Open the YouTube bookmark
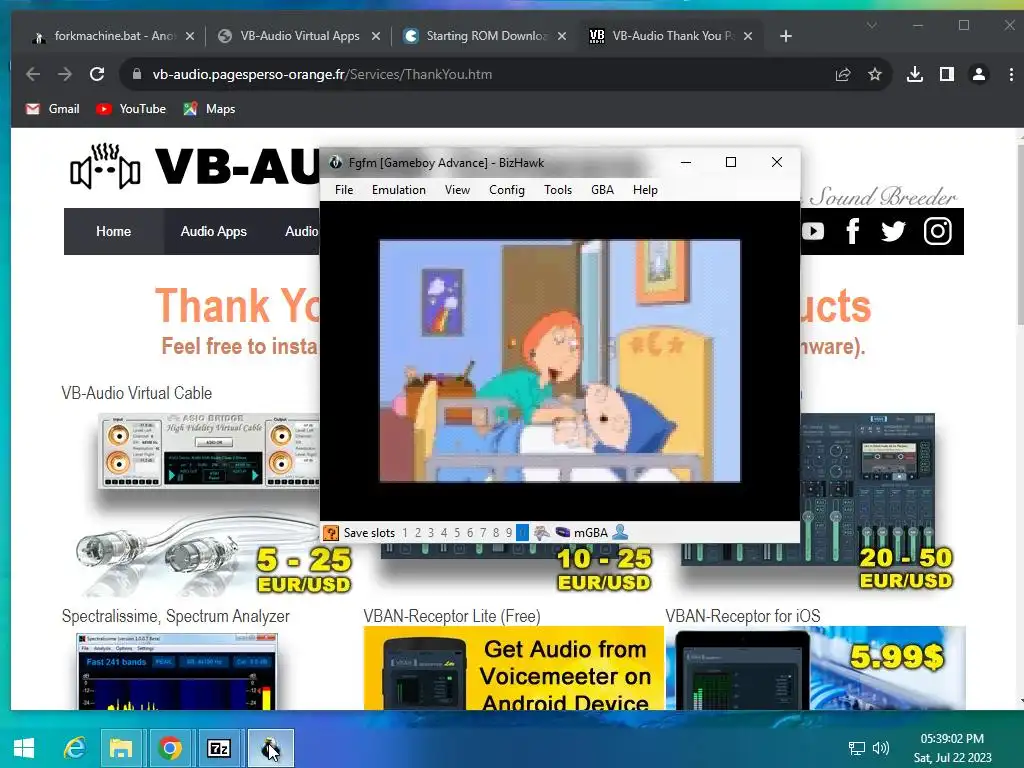The width and height of the screenshot is (1024, 768). coord(131,109)
